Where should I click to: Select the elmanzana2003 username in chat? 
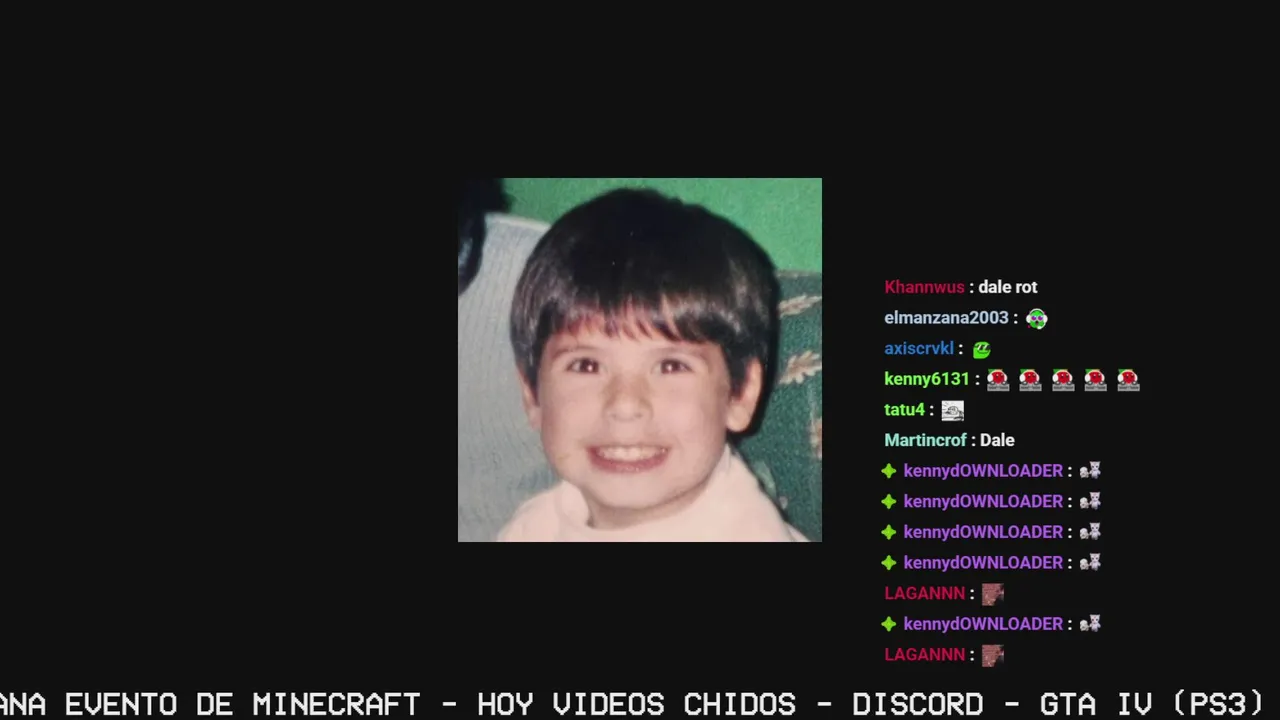pos(946,318)
